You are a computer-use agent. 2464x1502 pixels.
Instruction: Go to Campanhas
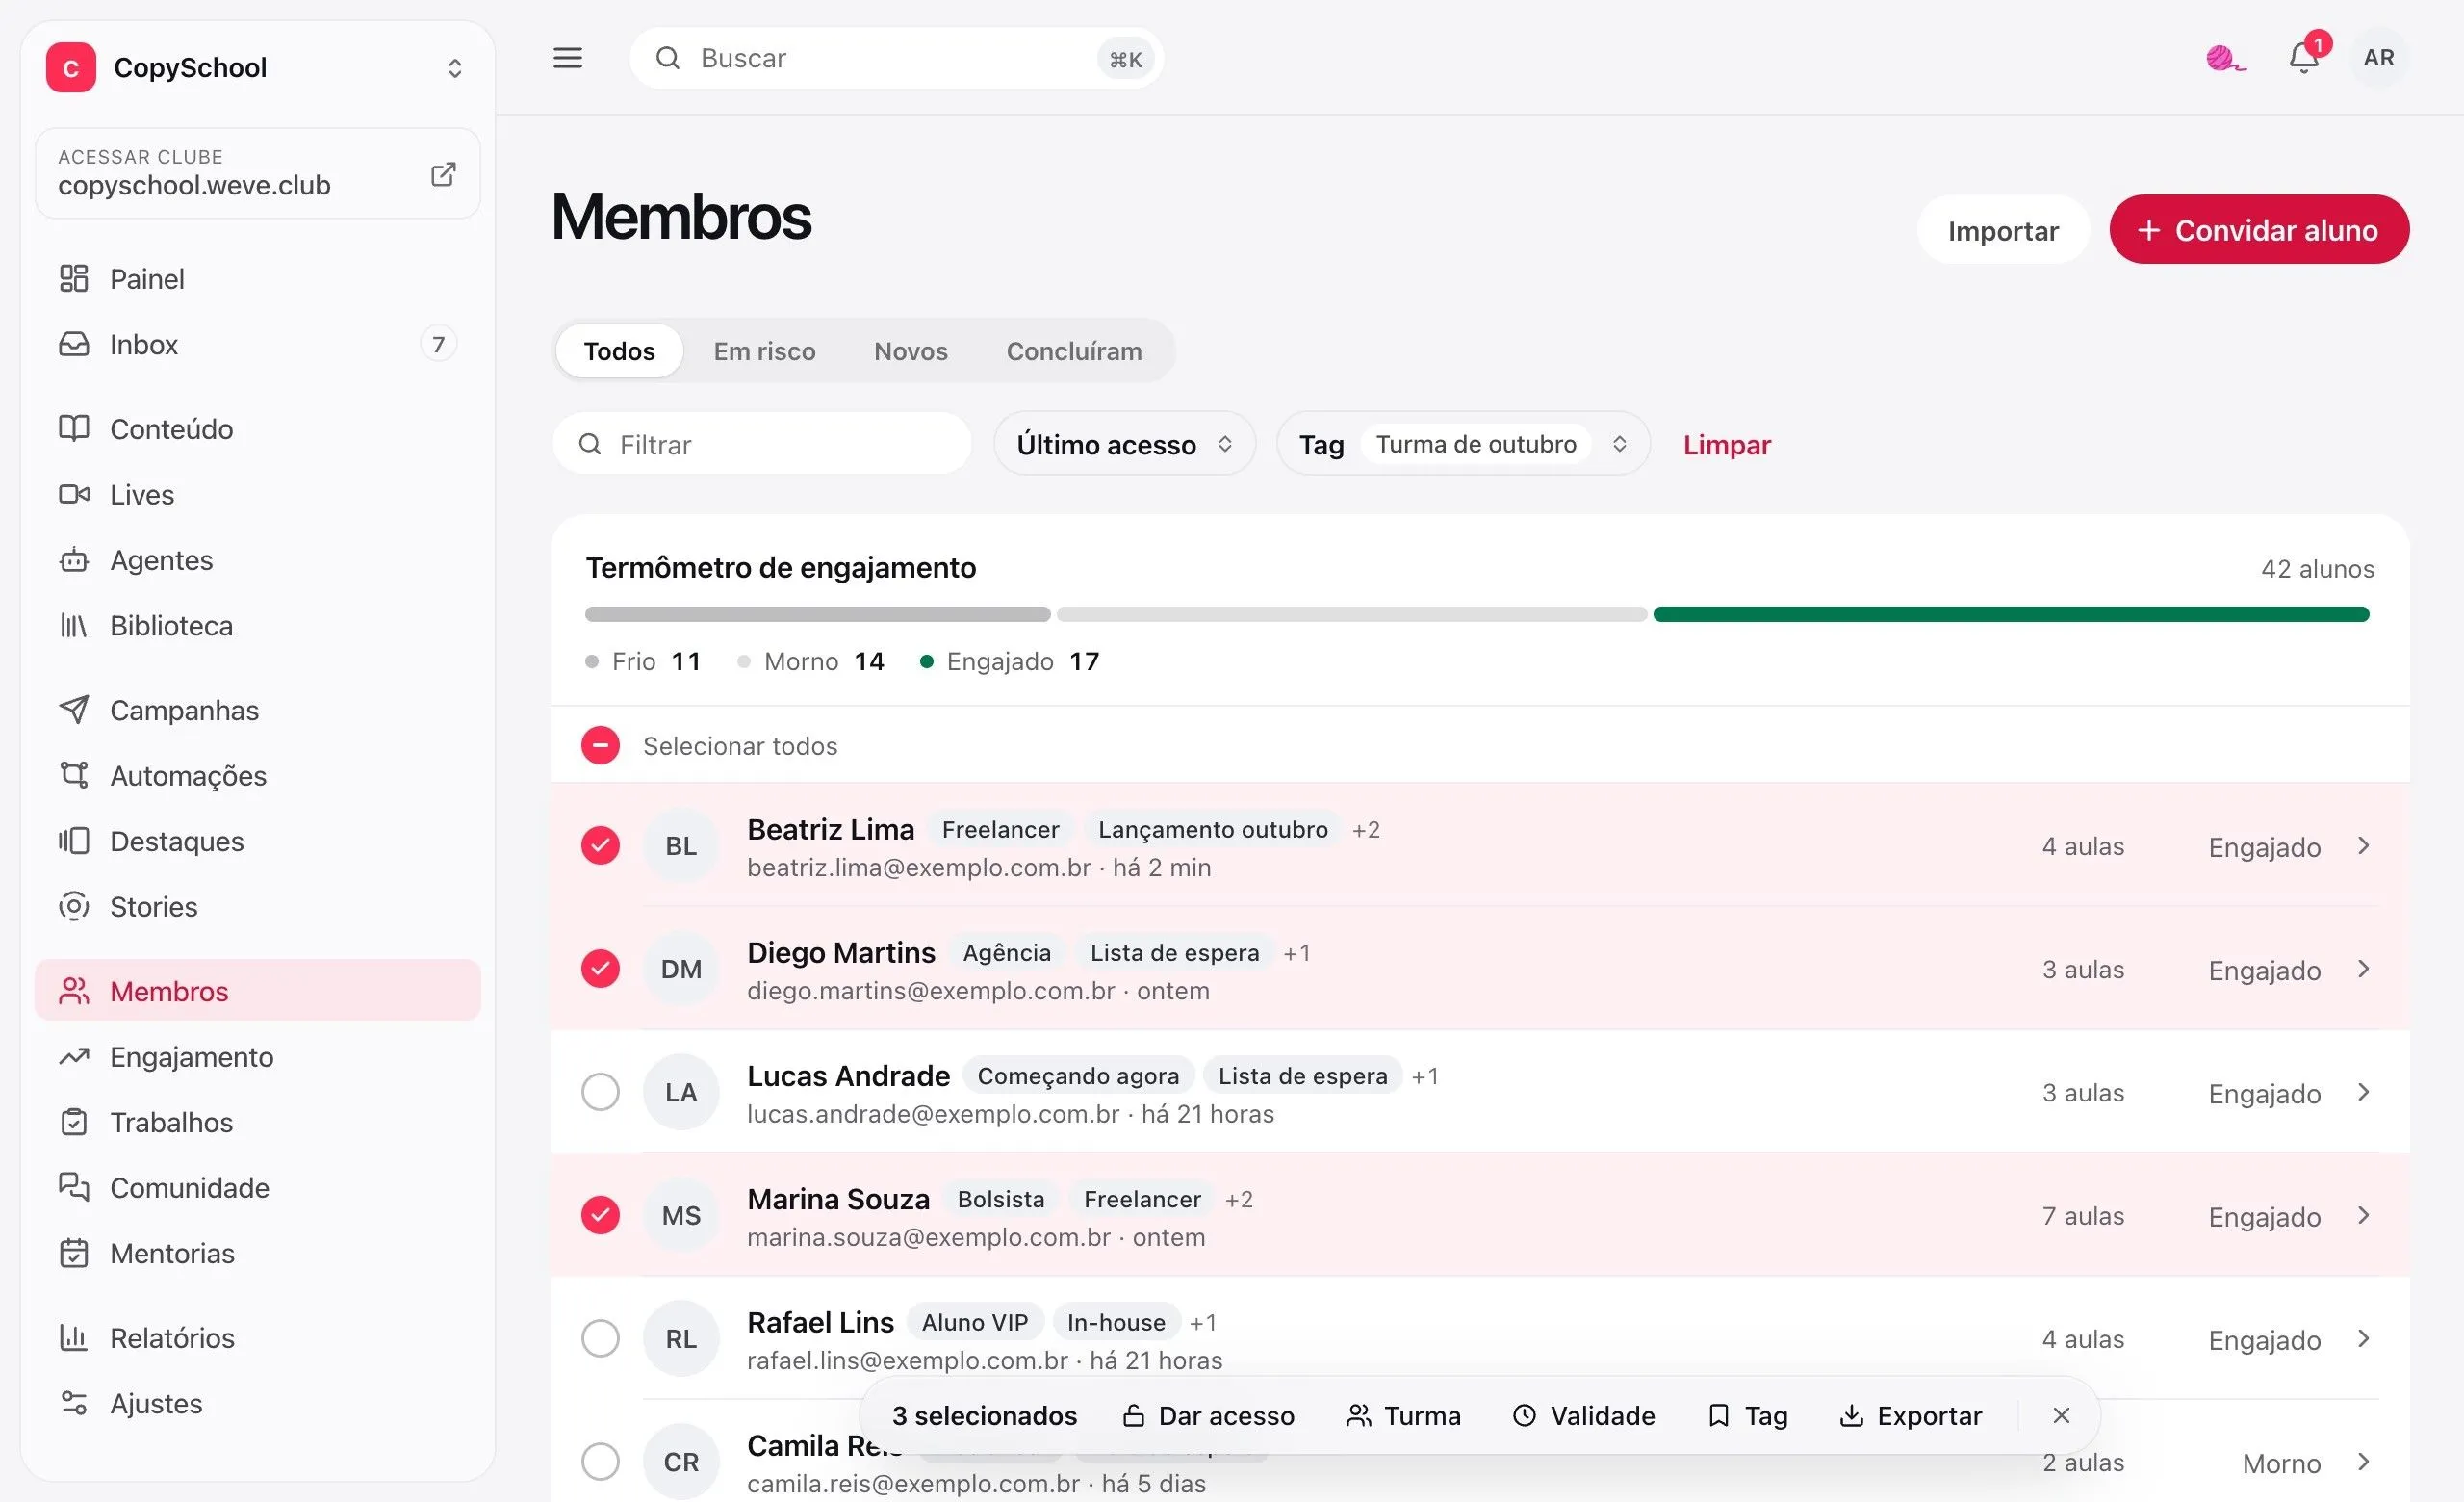(x=257, y=710)
